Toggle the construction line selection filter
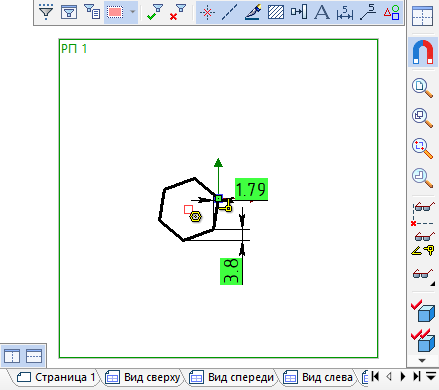This screenshot has height=390, width=439. (x=230, y=12)
